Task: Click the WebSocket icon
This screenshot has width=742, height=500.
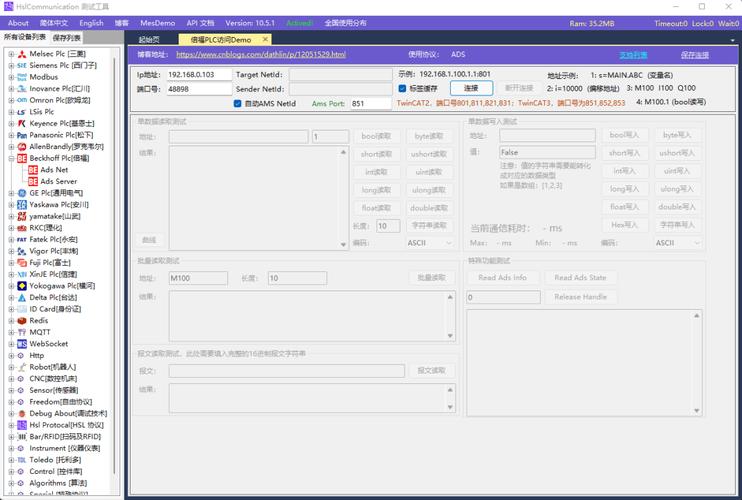Action: 22,344
